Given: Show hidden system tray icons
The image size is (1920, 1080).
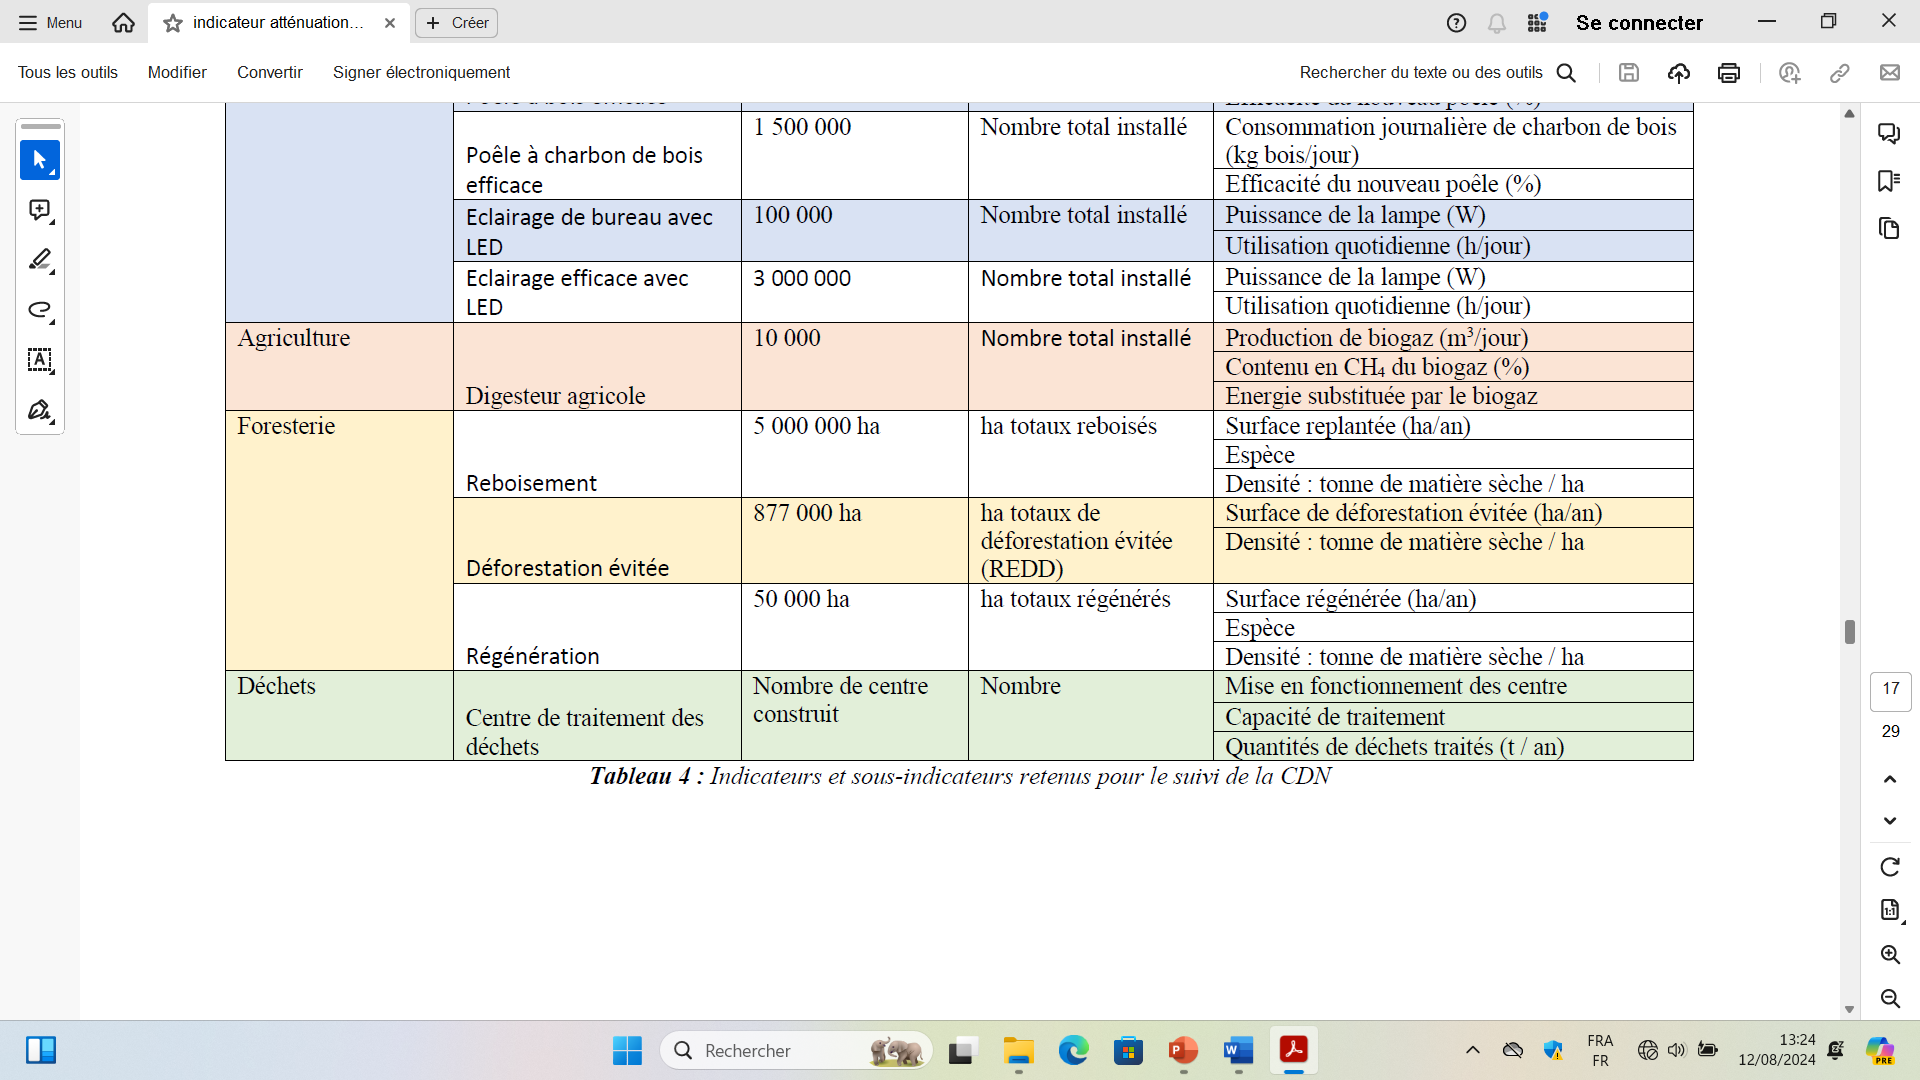Looking at the screenshot, I should [x=1473, y=1050].
